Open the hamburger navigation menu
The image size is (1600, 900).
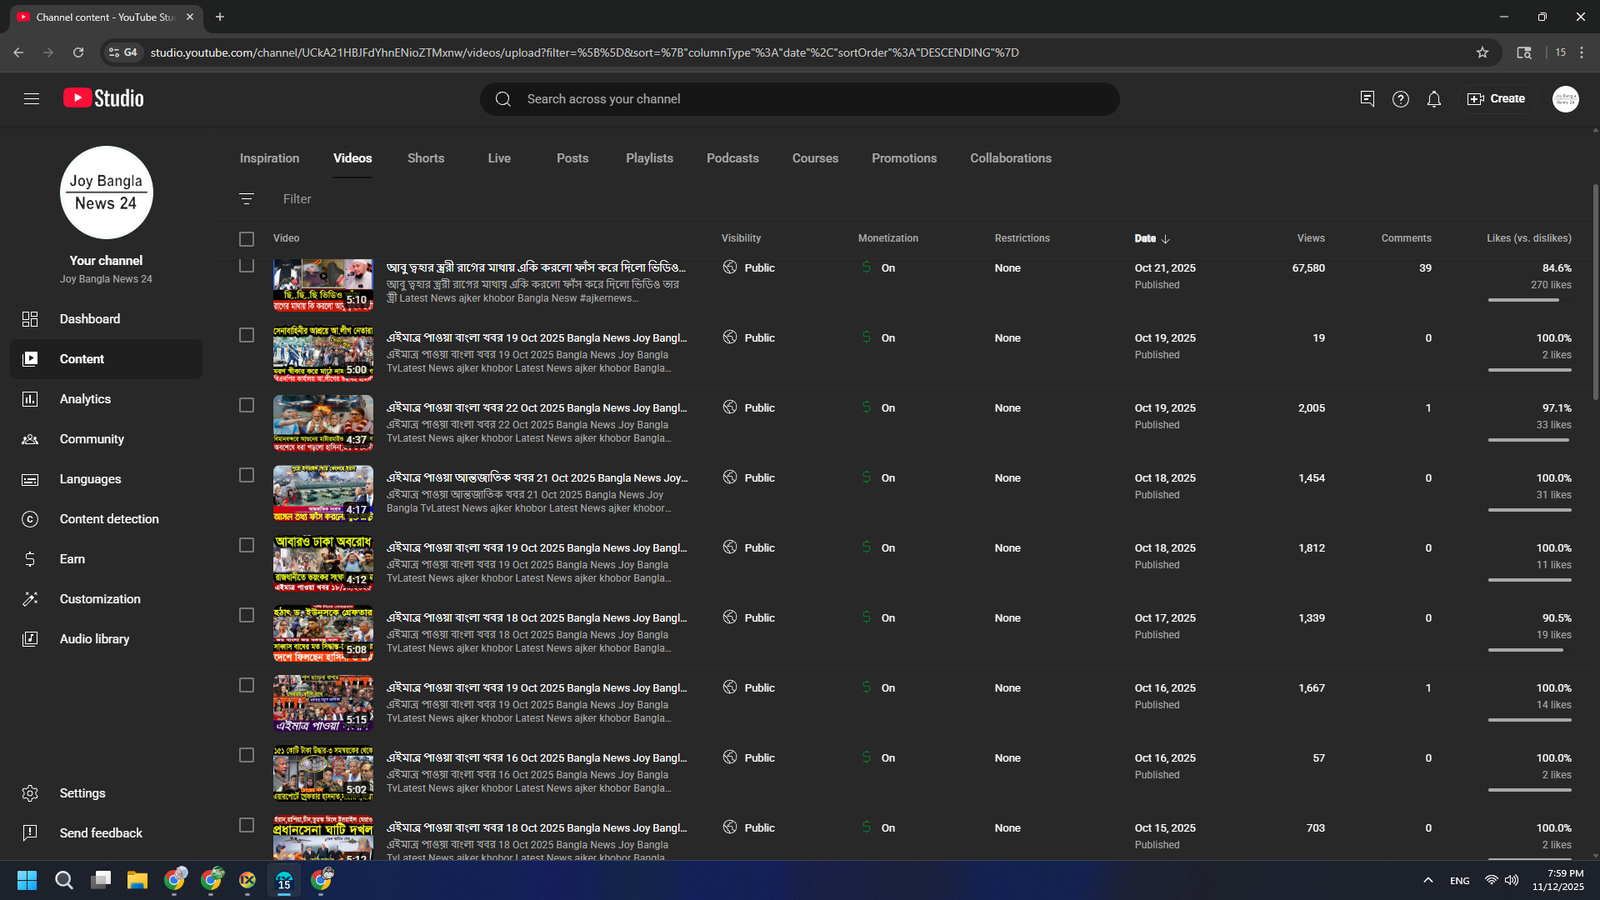[31, 98]
